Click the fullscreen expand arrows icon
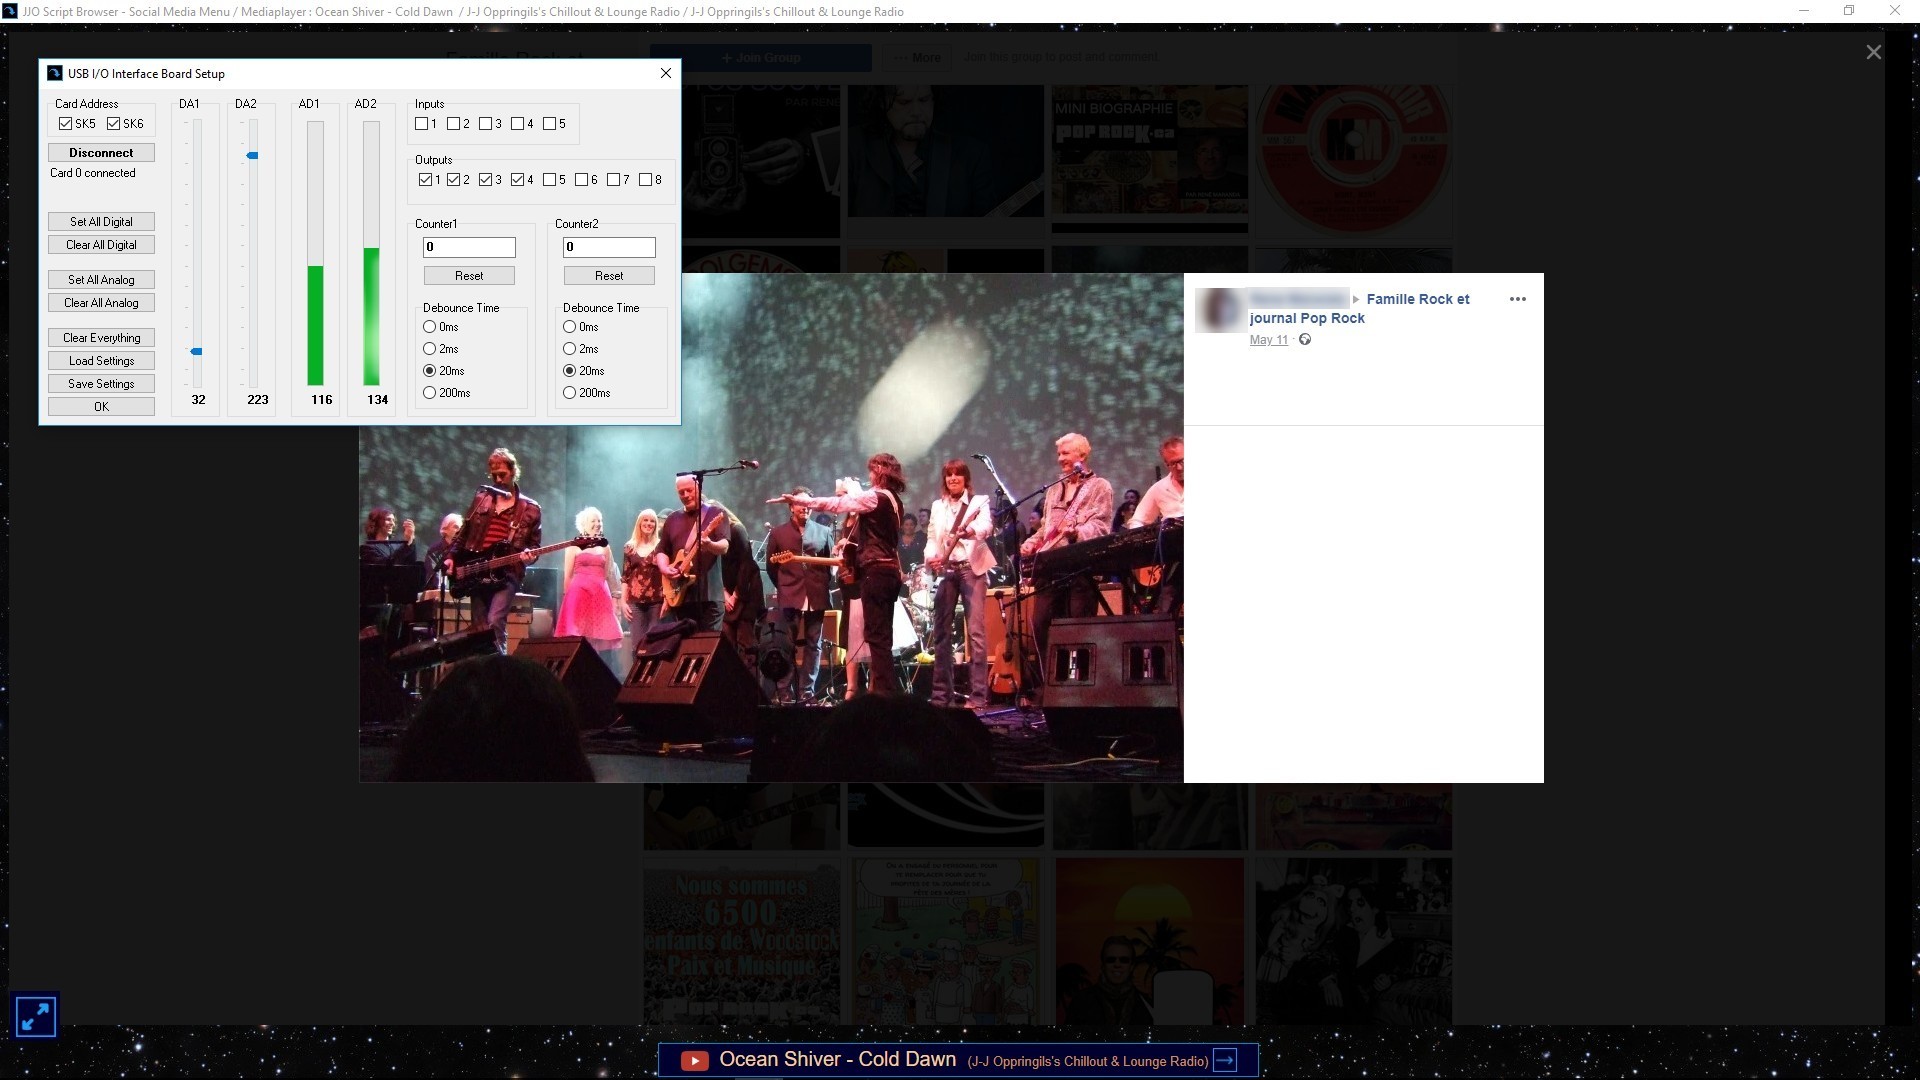 coord(35,1017)
